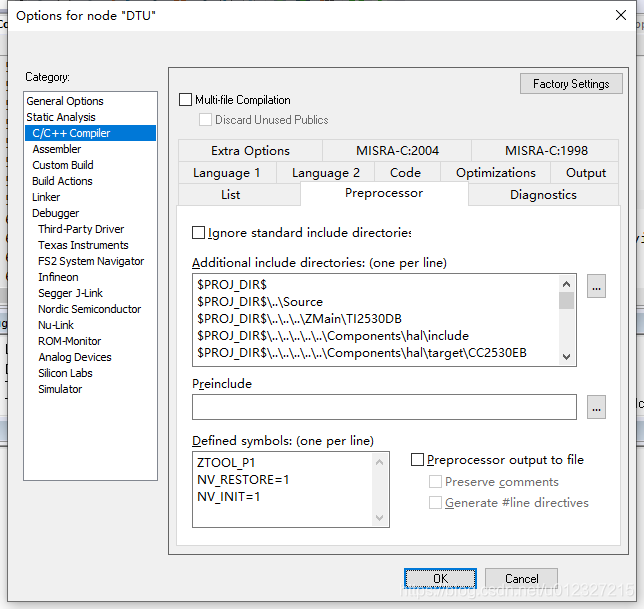Screen dimensions: 644x609
Task: Click the Factory Settings button
Action: (571, 84)
